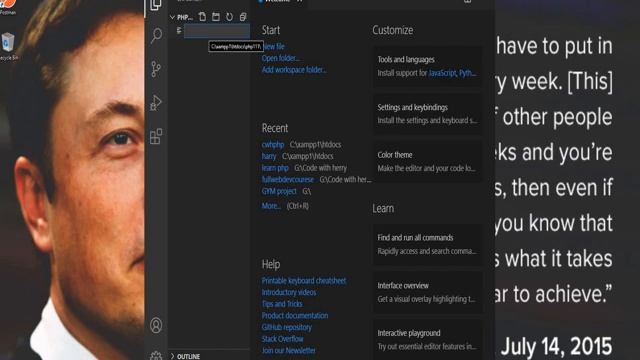
Task: Click the Interactive playground card
Action: (427, 339)
